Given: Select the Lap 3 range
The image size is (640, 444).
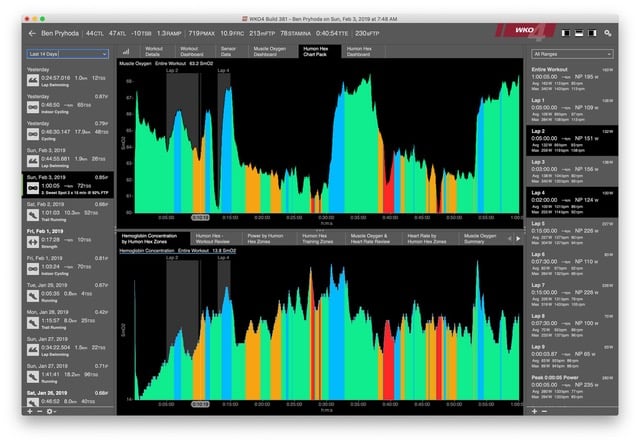Looking at the screenshot, I should (572, 171).
